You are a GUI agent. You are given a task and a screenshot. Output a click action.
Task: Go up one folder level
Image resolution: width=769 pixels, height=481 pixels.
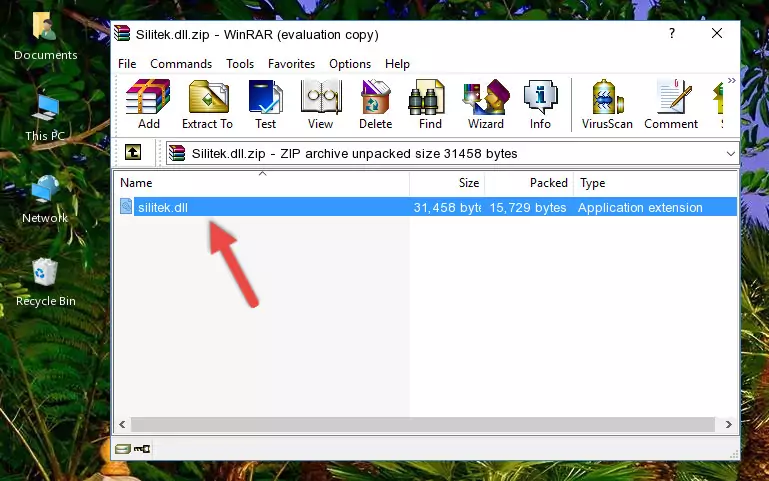133,152
